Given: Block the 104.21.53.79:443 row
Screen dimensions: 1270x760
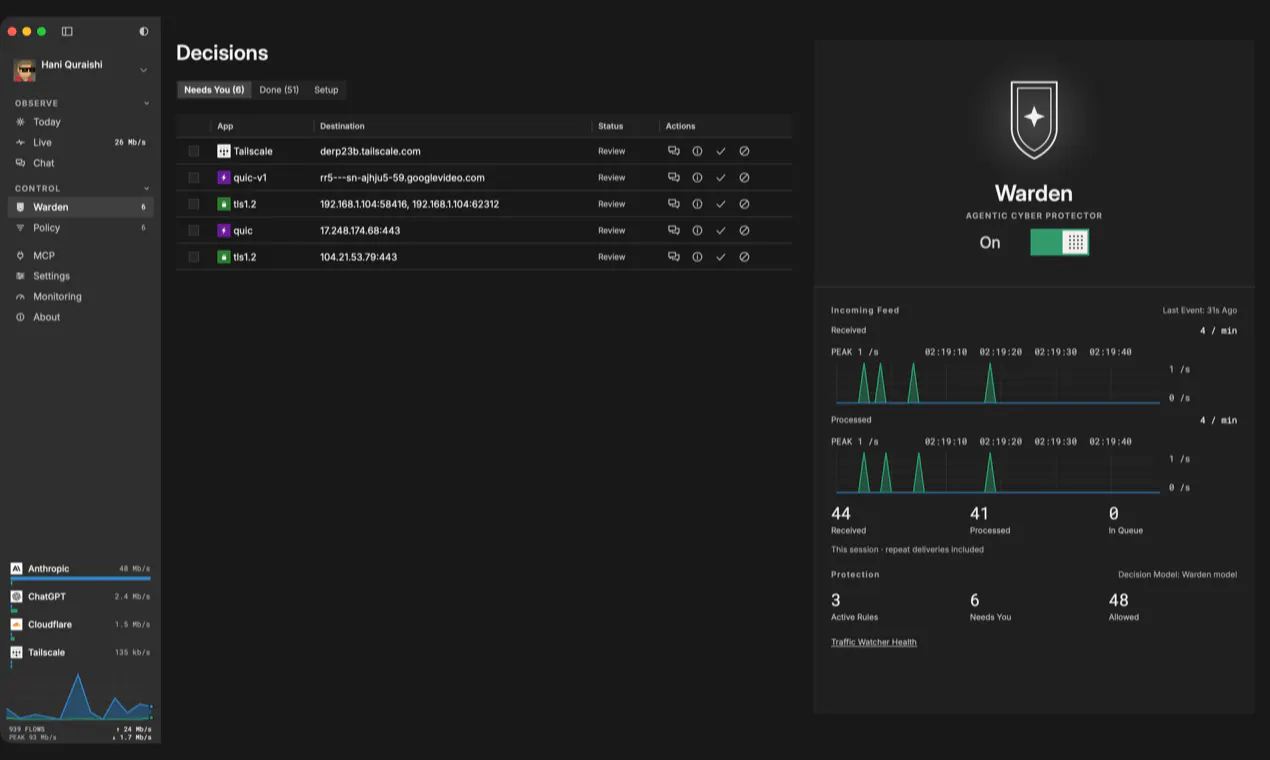Looking at the screenshot, I should [x=744, y=257].
